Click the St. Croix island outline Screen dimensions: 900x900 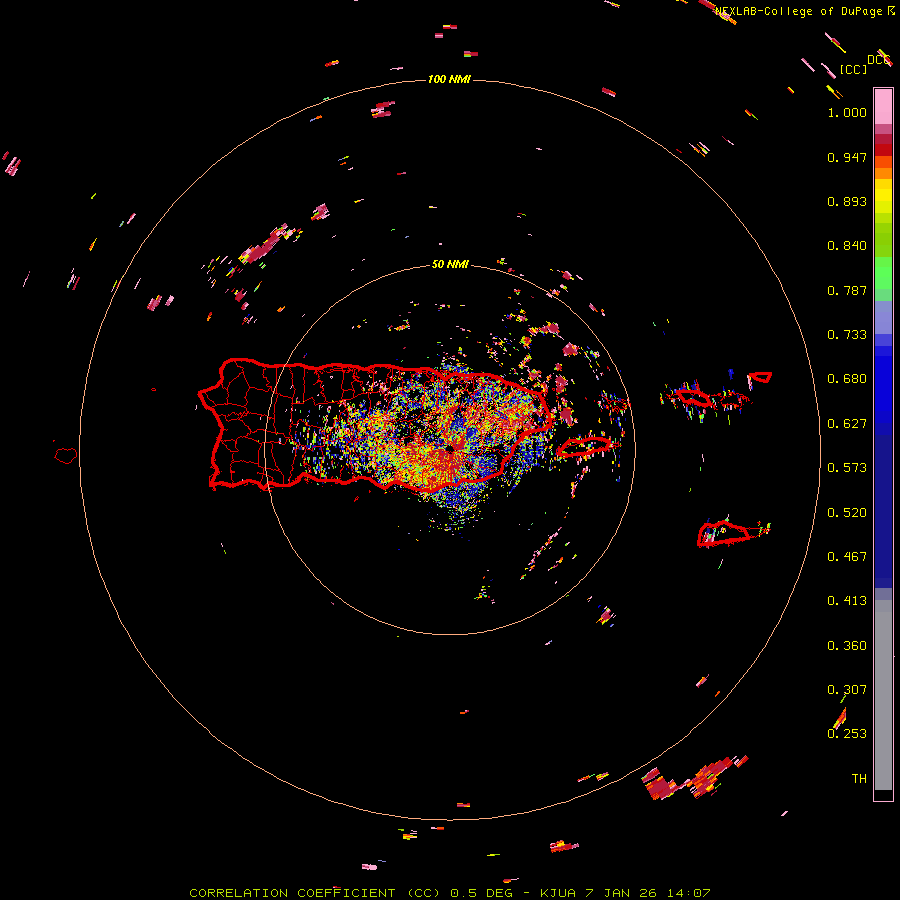[x=723, y=533]
